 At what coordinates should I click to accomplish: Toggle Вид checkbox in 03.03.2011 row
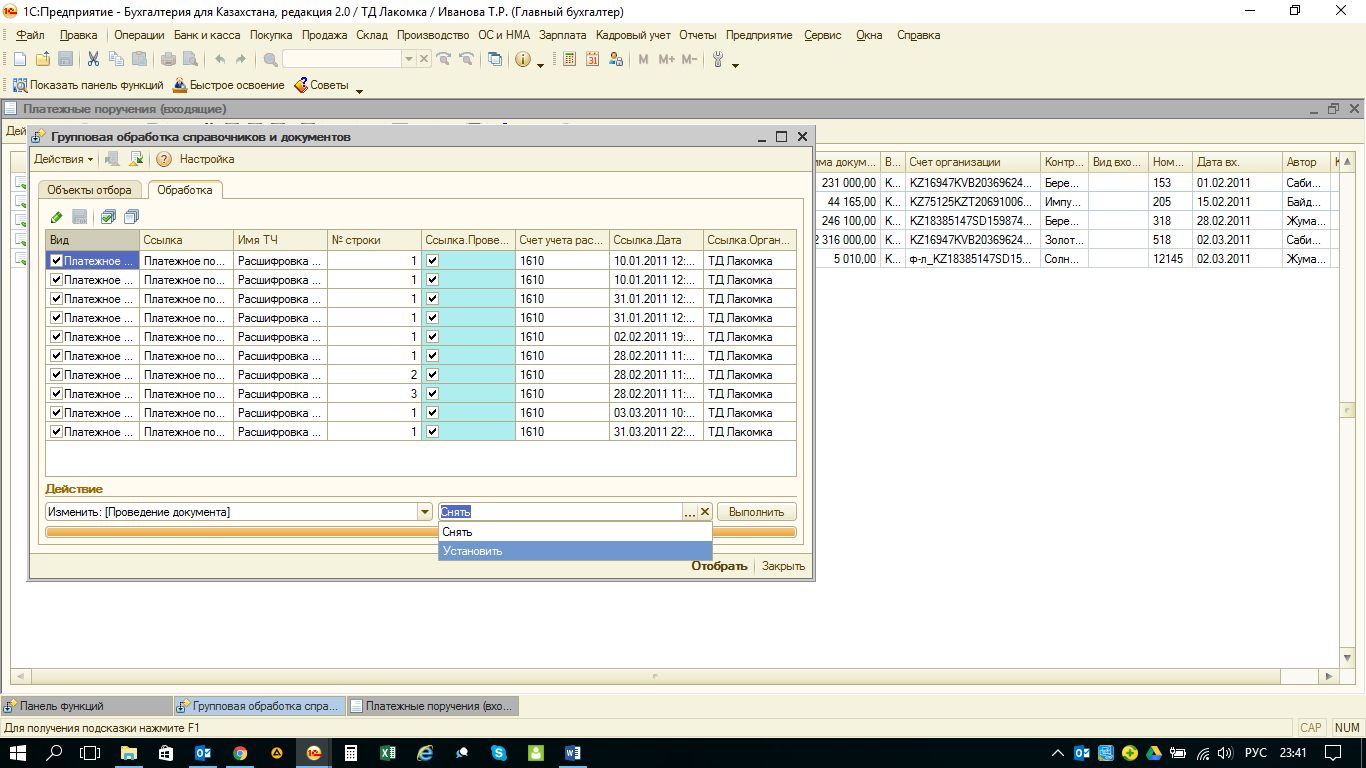tap(57, 413)
